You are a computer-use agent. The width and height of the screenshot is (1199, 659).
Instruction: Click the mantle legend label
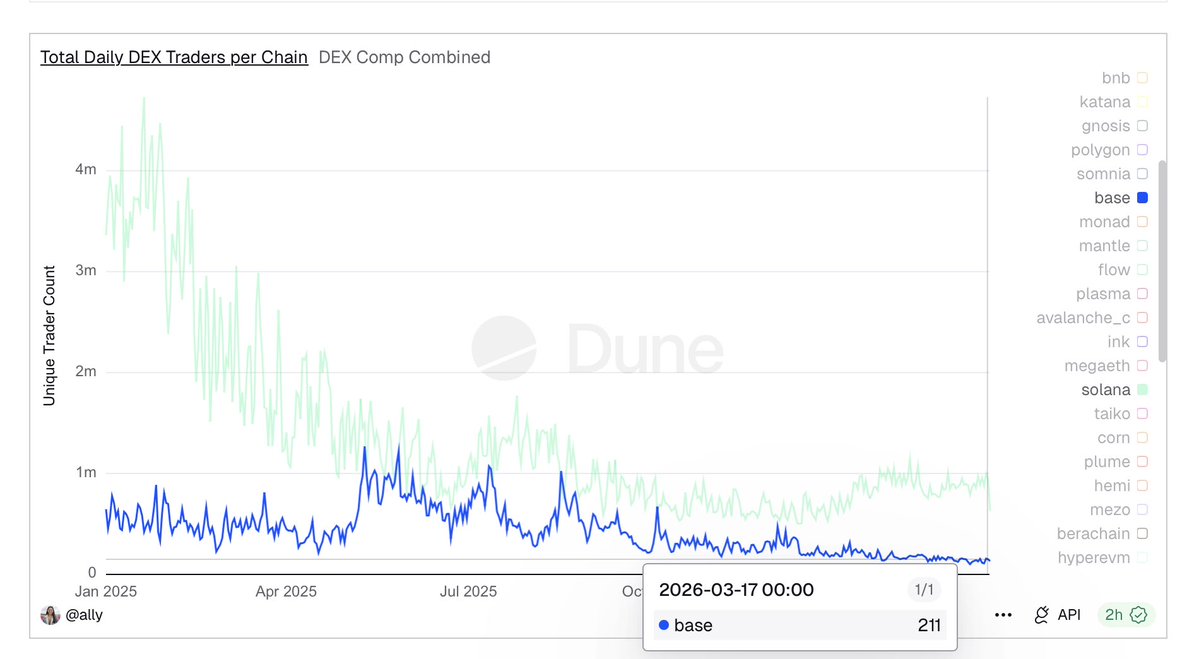pyautogui.click(x=1104, y=245)
